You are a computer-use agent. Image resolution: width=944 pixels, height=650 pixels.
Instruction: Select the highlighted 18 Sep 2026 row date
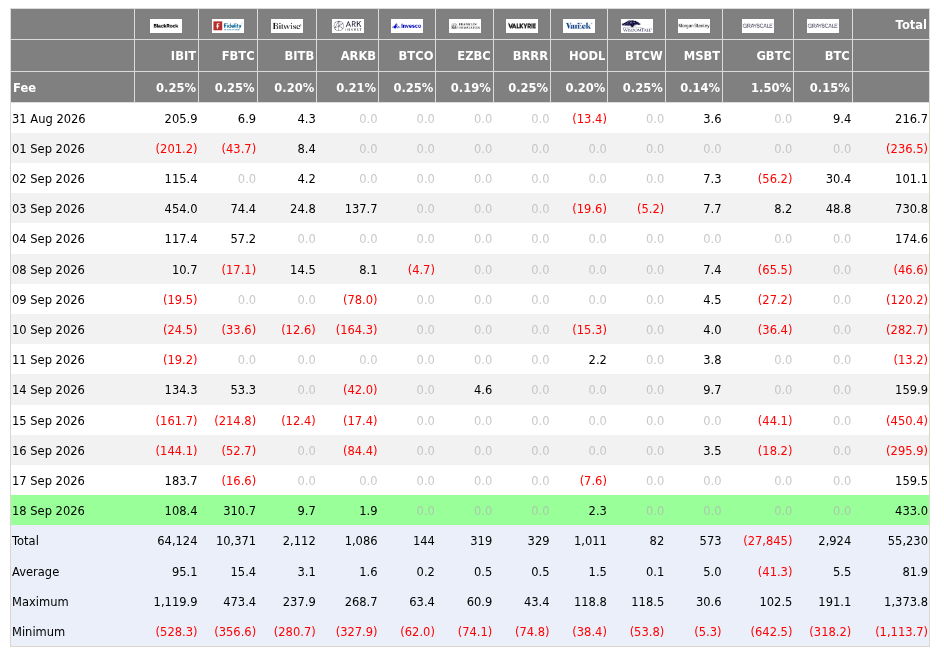48,511
